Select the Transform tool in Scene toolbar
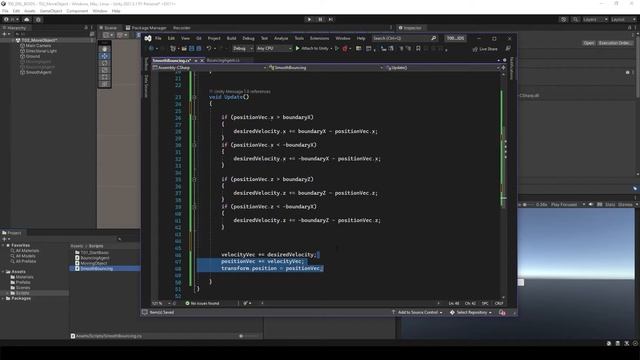 105,84
